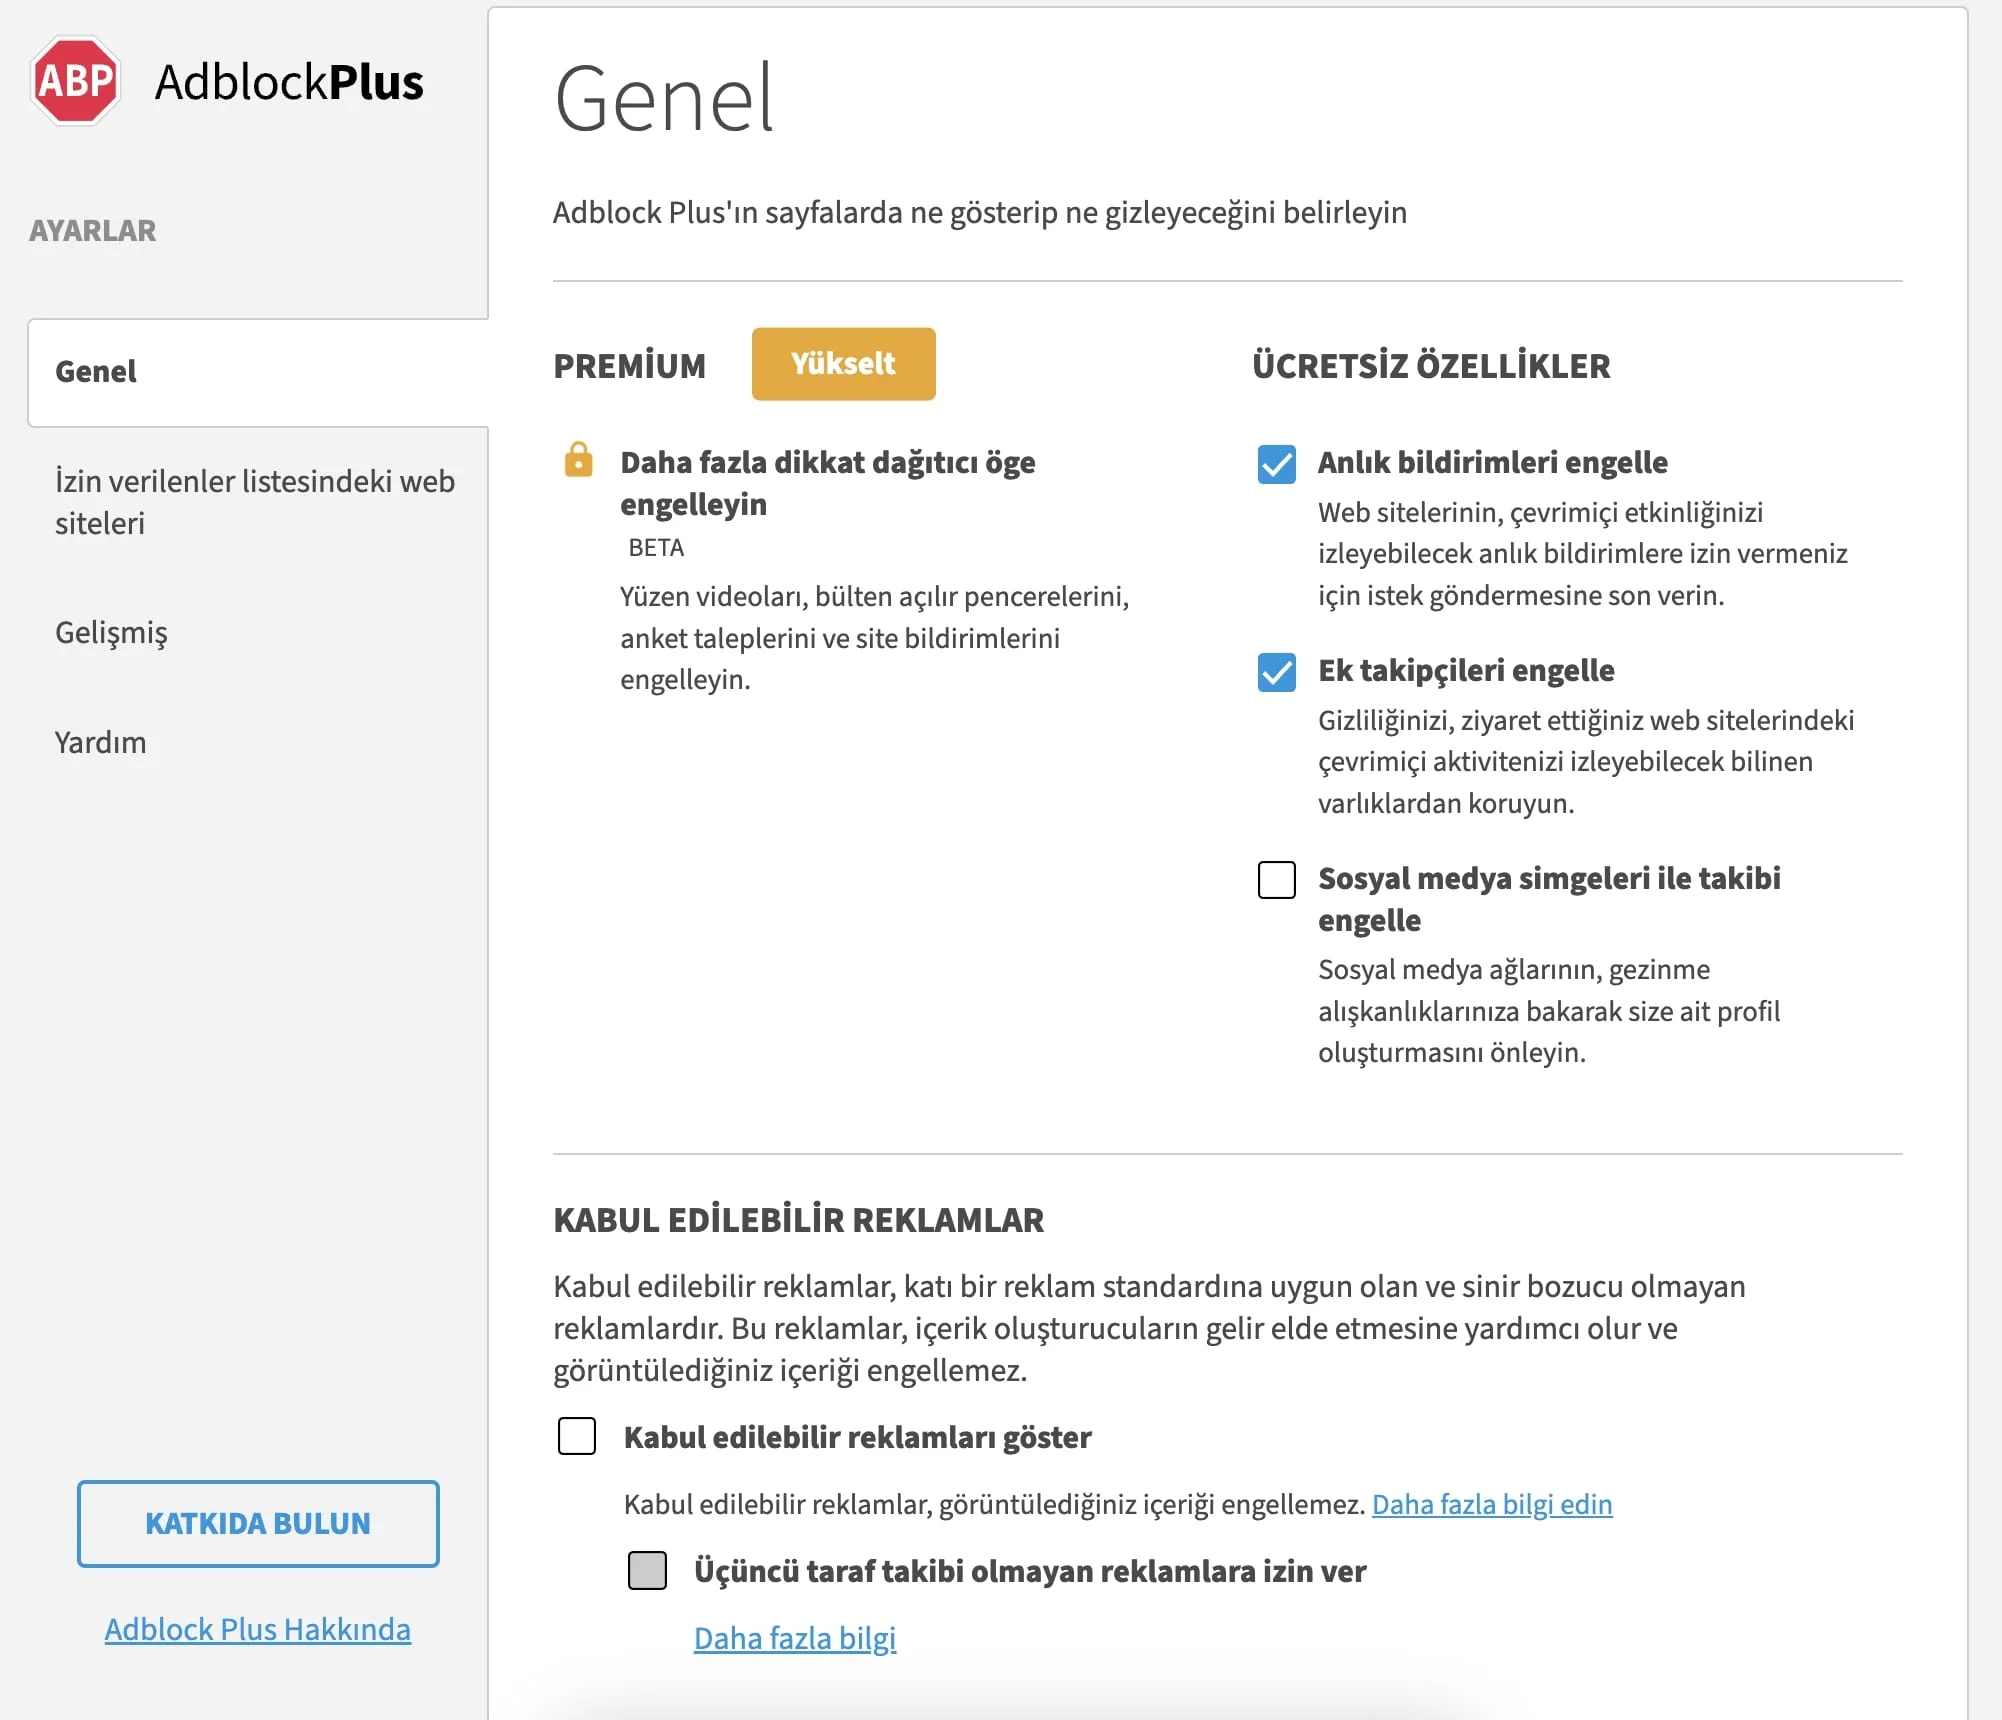Disable Ek takipçileri engelle checkbox
This screenshot has width=2002, height=1720.
click(x=1276, y=672)
